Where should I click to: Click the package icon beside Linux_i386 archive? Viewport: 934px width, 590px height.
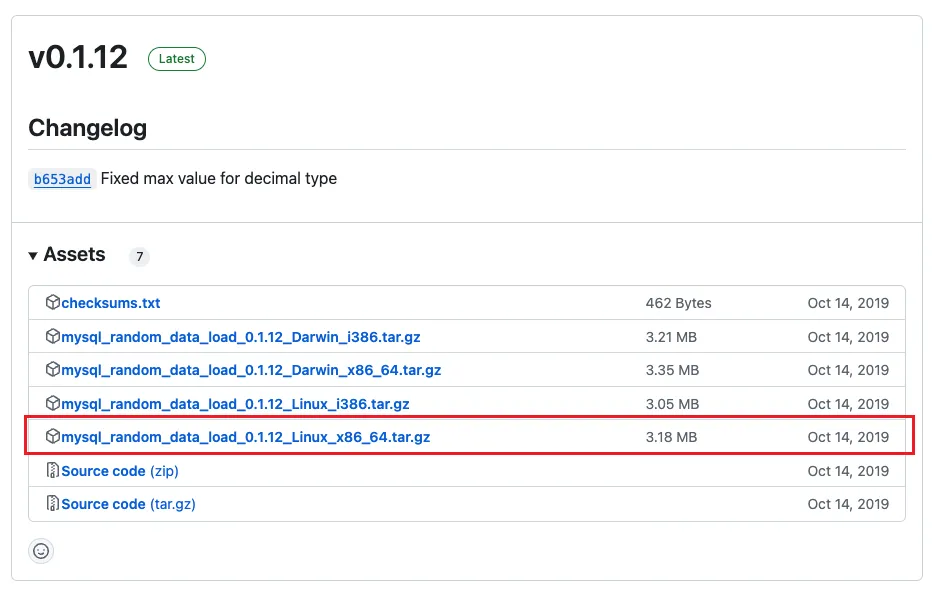pyautogui.click(x=52, y=404)
